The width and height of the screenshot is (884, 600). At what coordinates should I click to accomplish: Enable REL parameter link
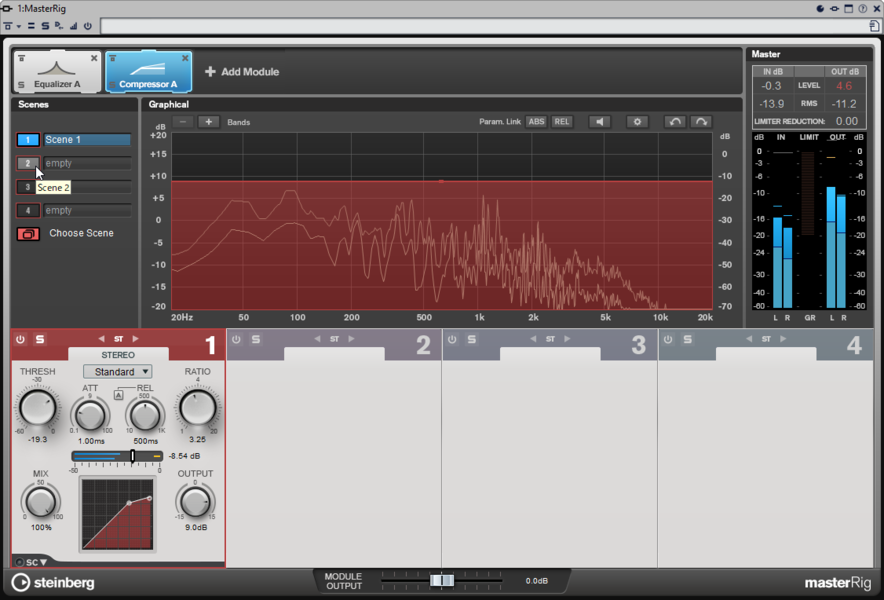(562, 122)
